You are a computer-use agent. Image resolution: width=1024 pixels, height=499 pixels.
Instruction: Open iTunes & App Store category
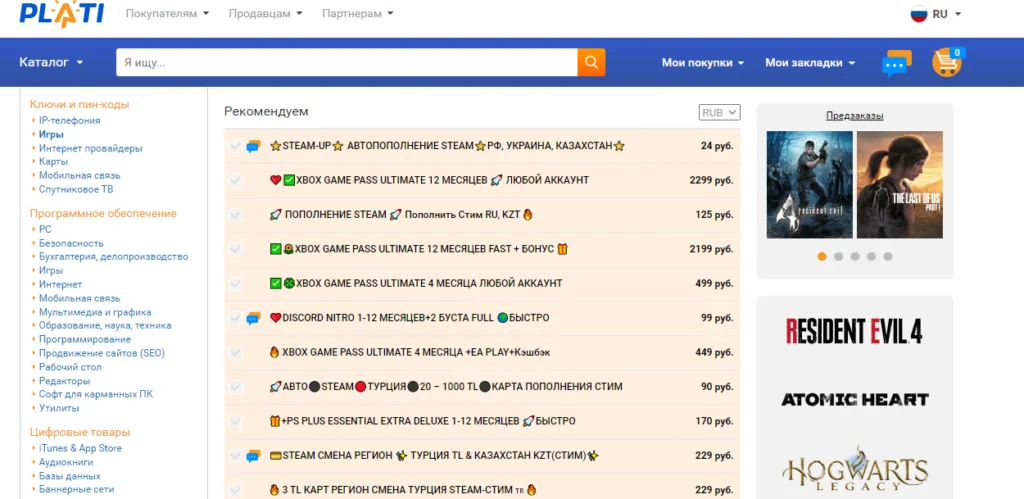point(80,448)
